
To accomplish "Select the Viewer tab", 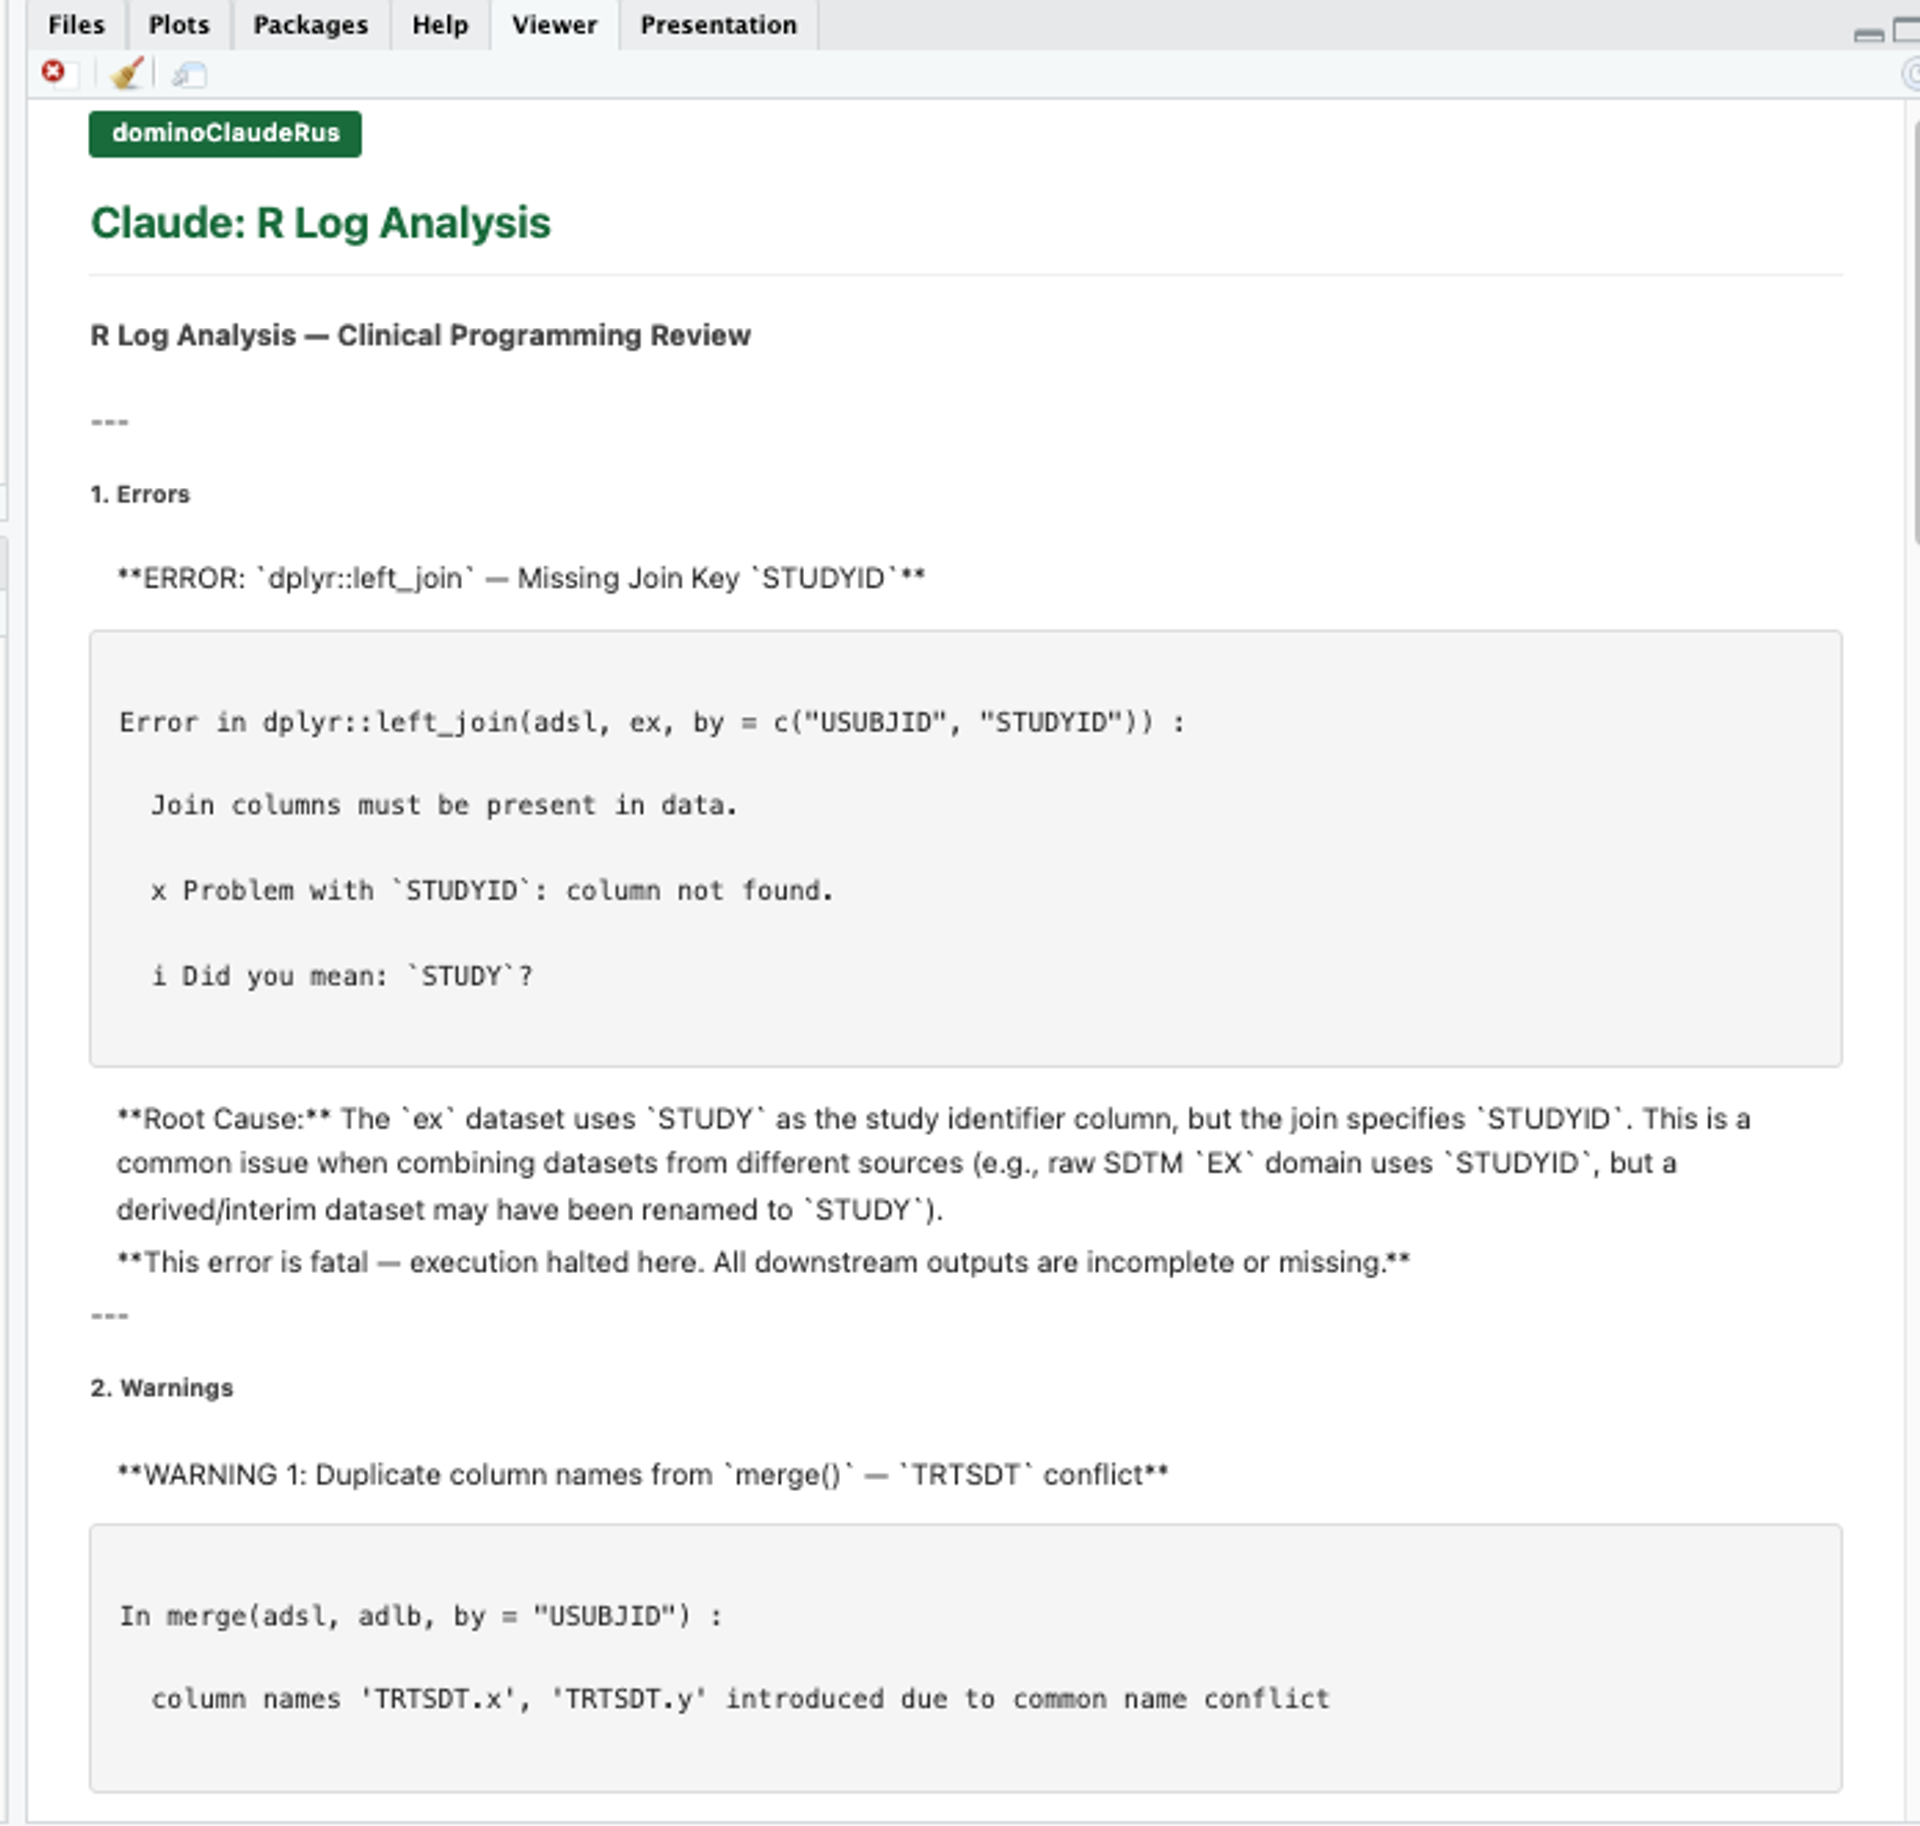I will [x=554, y=25].
